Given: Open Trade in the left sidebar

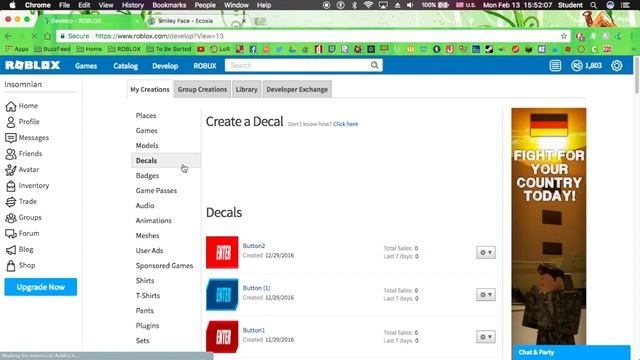Looking at the screenshot, I should [21, 201].
